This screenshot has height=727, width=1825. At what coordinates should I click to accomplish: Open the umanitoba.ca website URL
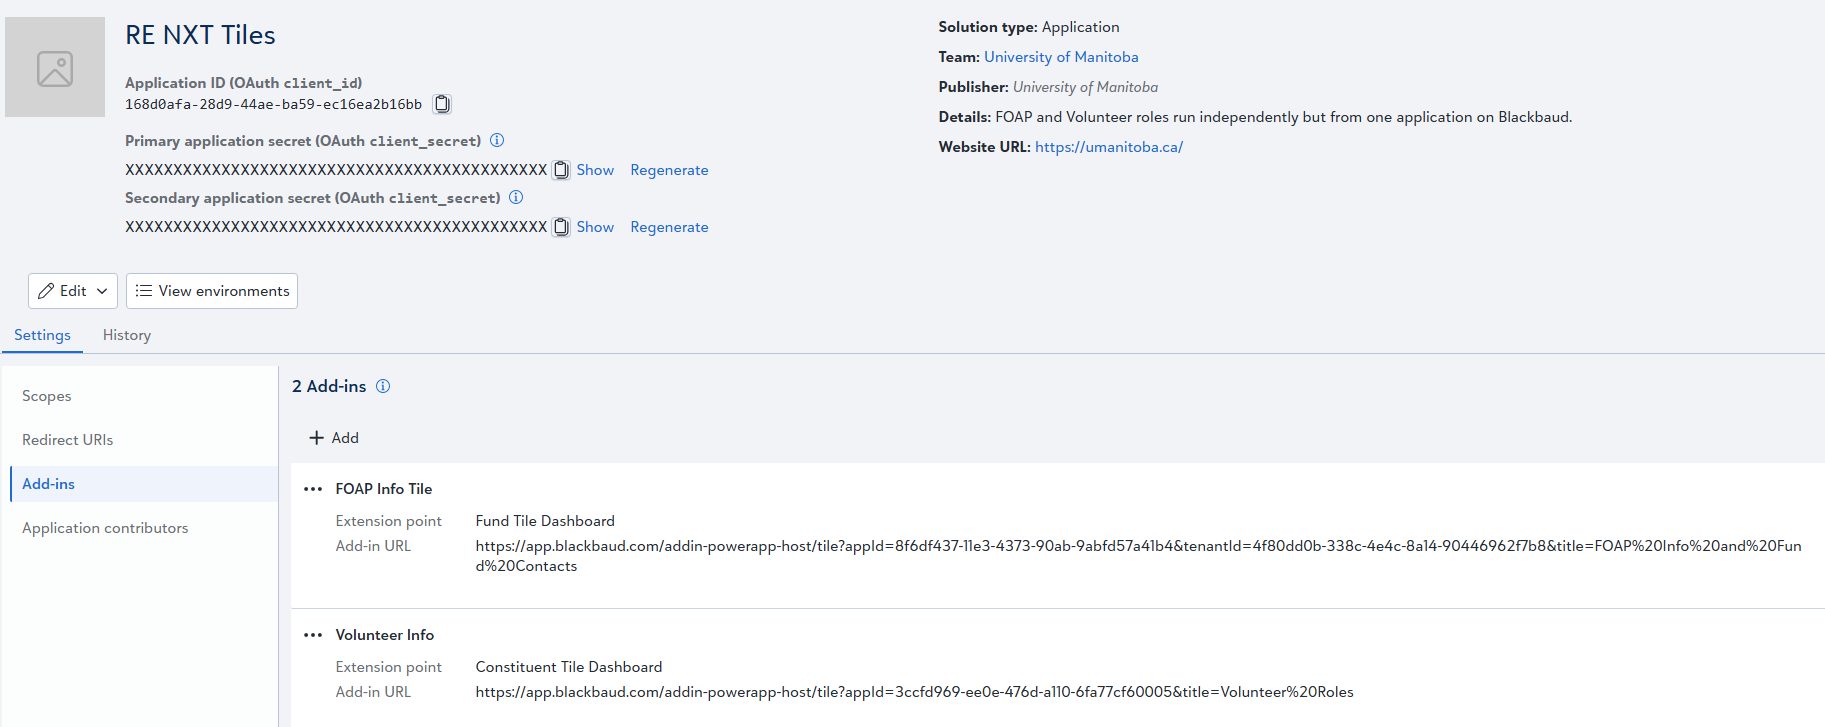pyautogui.click(x=1109, y=147)
